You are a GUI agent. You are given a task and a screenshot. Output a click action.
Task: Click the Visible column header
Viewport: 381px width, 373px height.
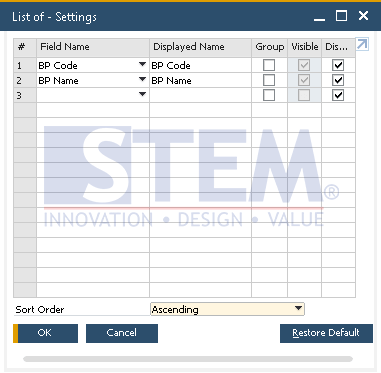tap(304, 47)
